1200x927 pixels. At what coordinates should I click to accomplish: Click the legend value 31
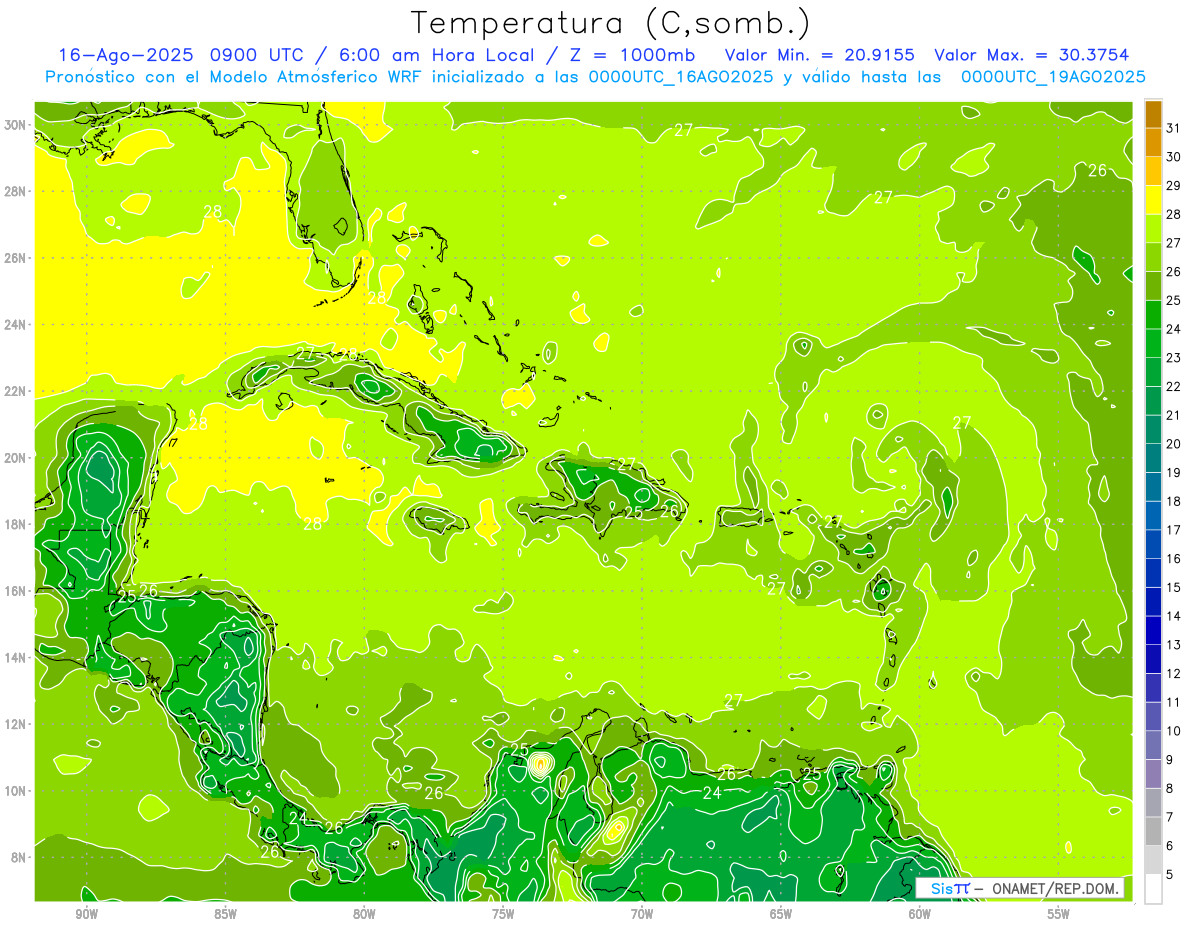pyautogui.click(x=1174, y=128)
